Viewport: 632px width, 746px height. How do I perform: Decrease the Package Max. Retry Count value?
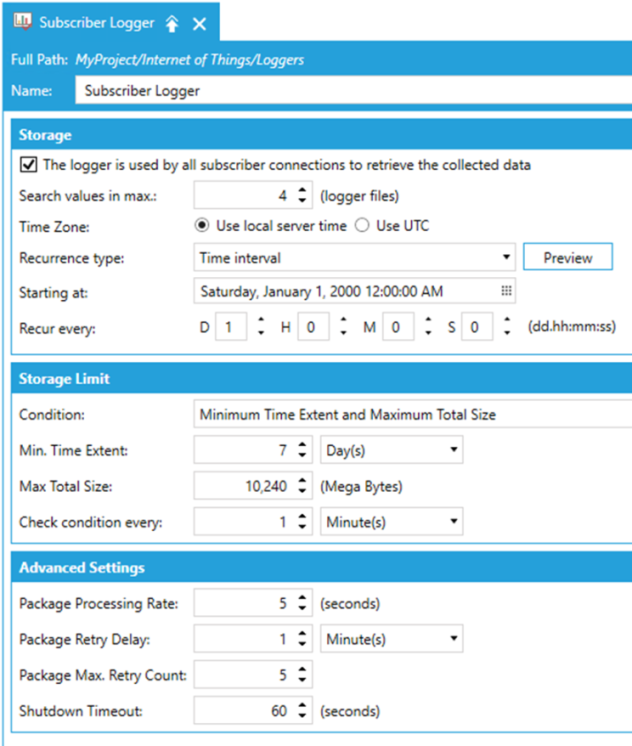click(302, 680)
